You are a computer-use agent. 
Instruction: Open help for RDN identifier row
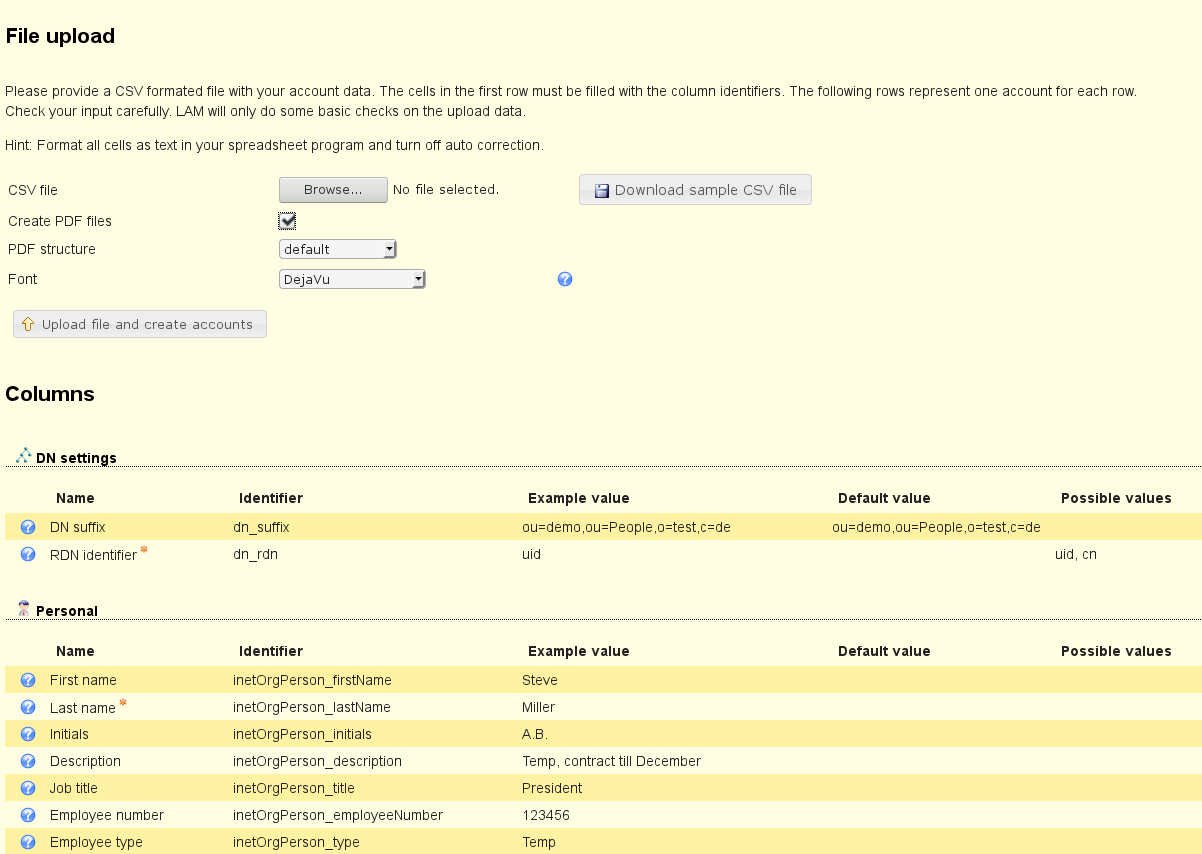click(x=28, y=554)
